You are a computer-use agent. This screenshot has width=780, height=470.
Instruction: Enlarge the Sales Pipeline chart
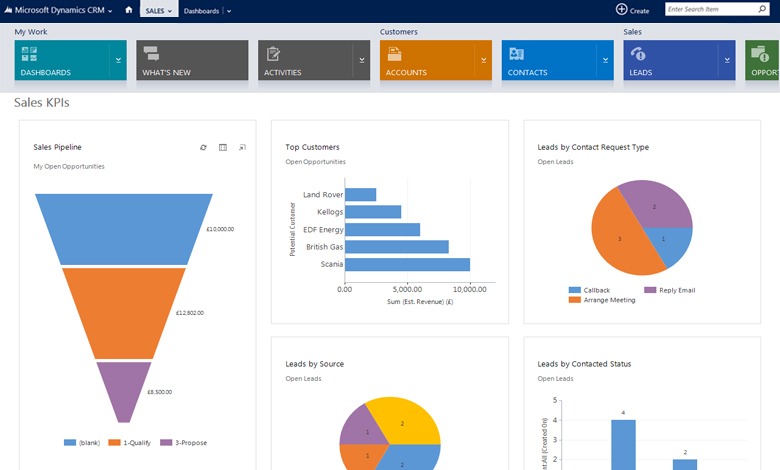[x=243, y=147]
